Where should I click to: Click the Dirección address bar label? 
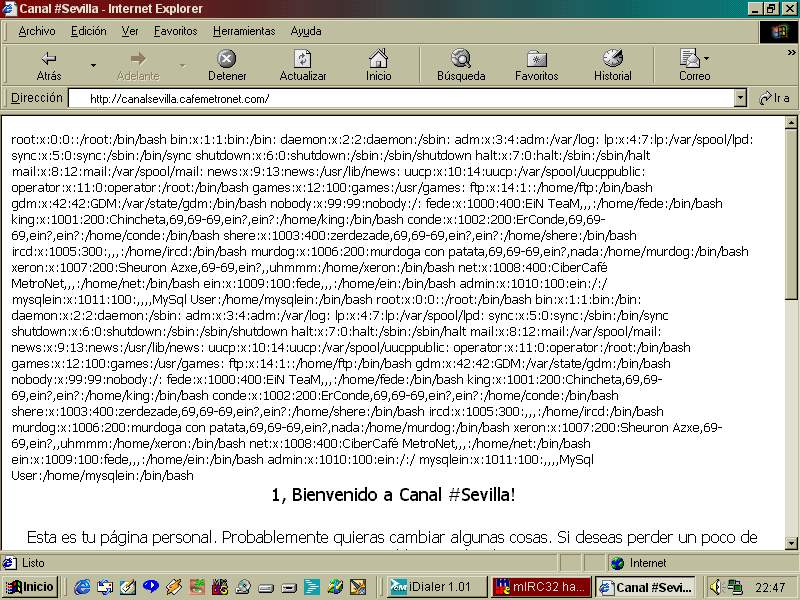pyautogui.click(x=37, y=98)
